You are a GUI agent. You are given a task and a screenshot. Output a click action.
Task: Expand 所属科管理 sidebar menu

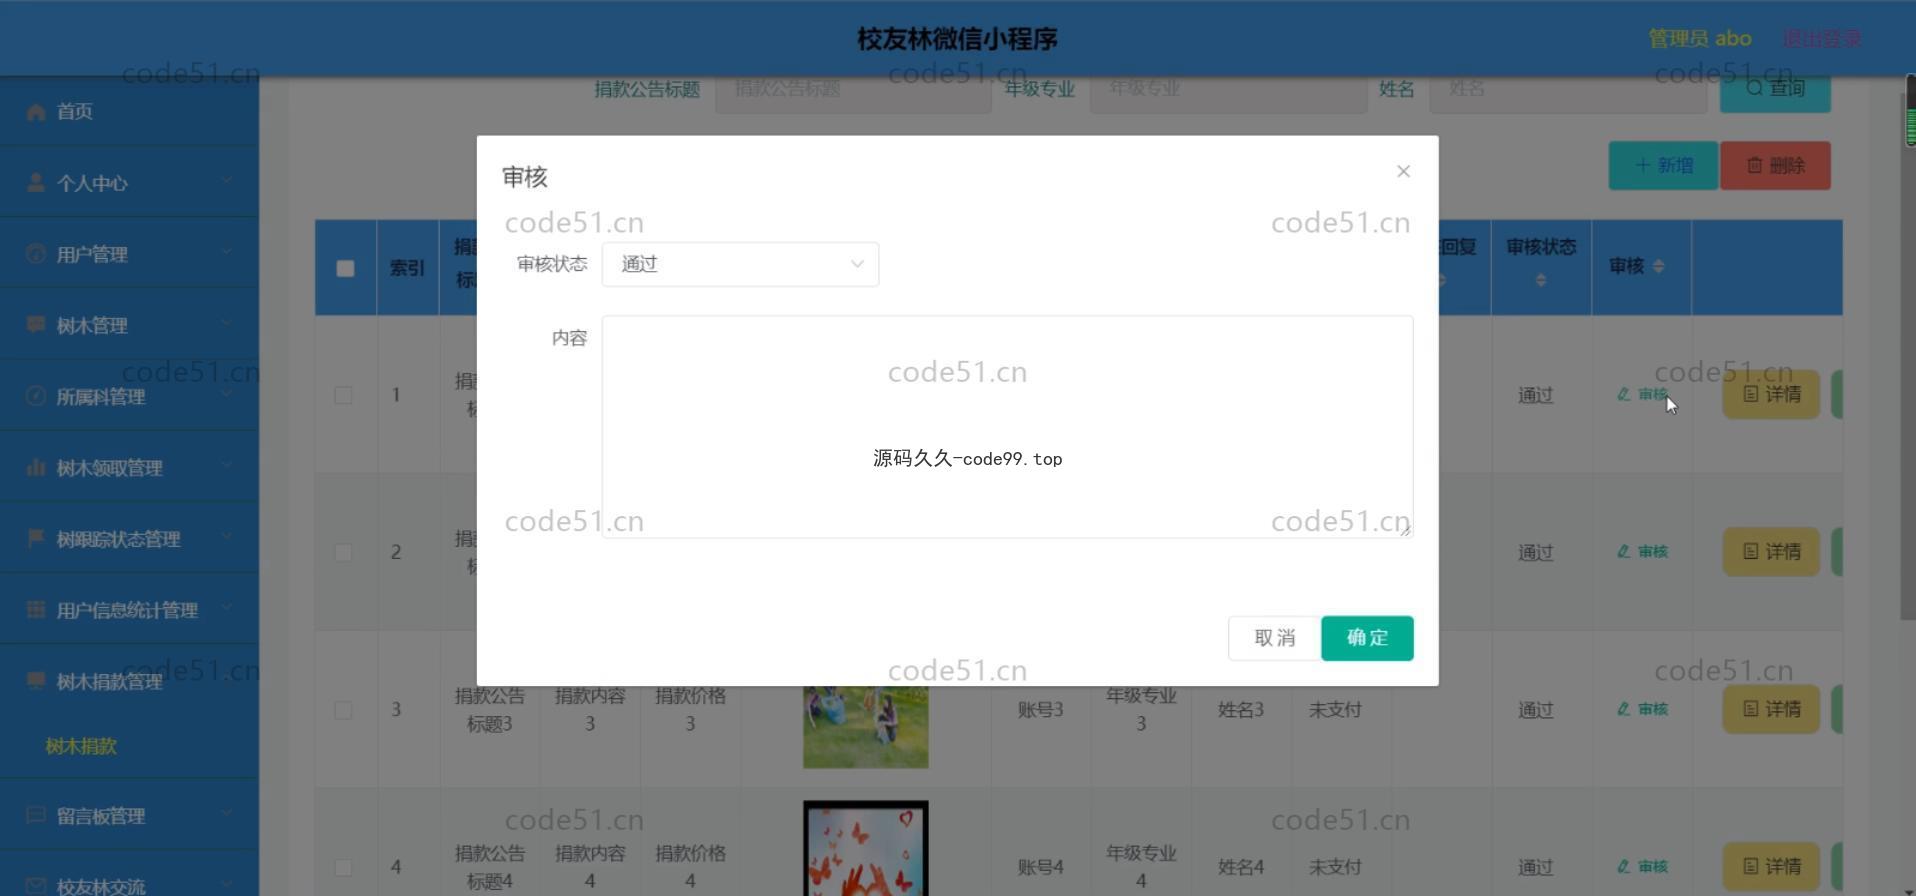click(129, 396)
